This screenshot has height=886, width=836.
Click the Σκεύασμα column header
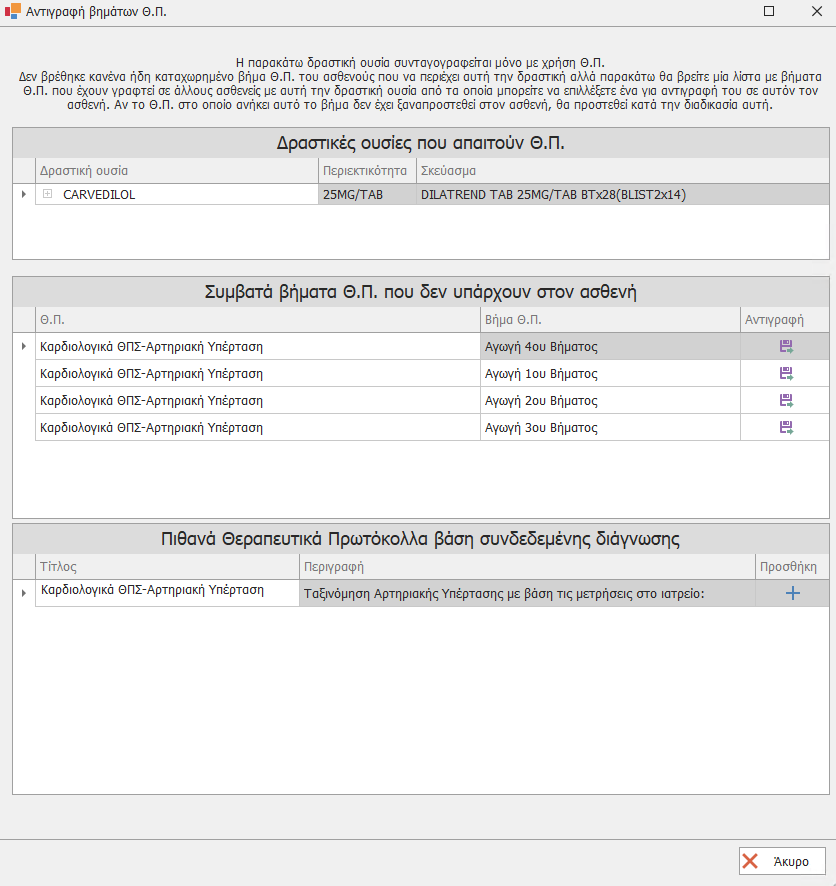pyautogui.click(x=622, y=170)
